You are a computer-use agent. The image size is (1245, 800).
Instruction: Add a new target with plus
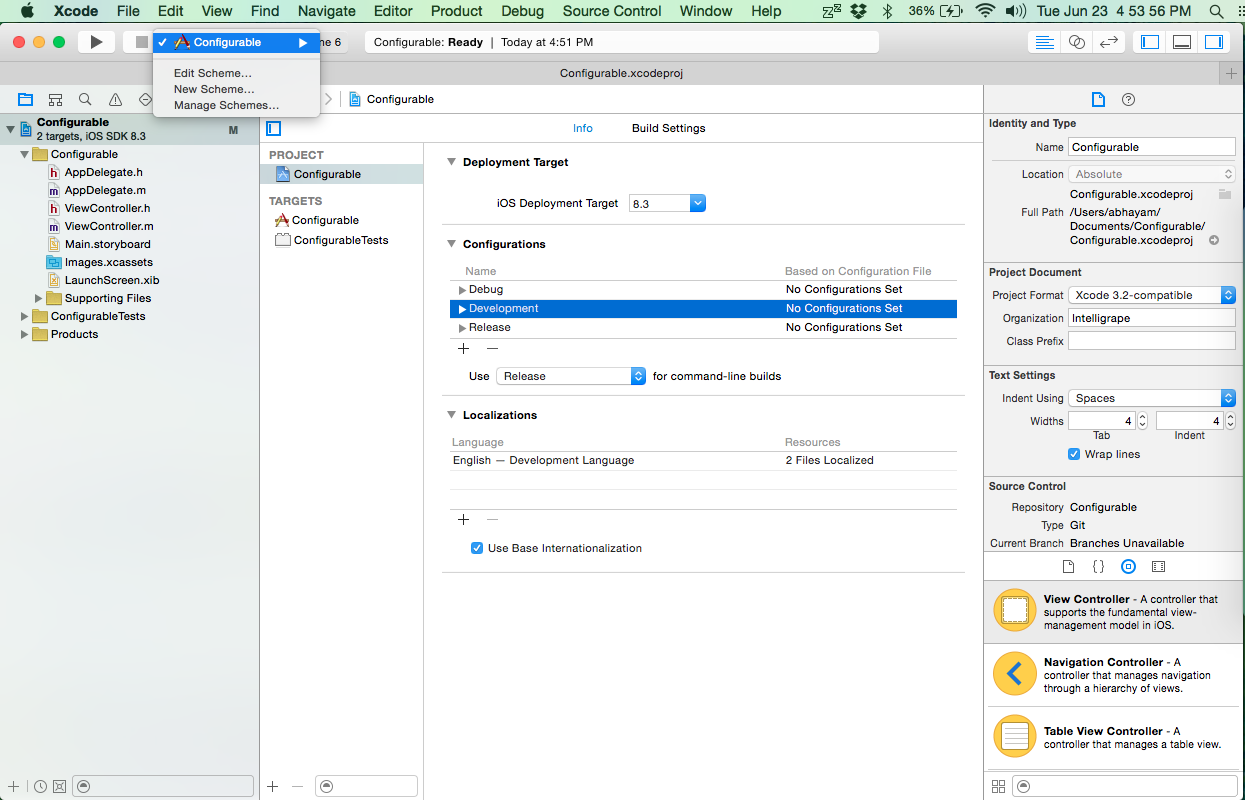pyautogui.click(x=273, y=786)
